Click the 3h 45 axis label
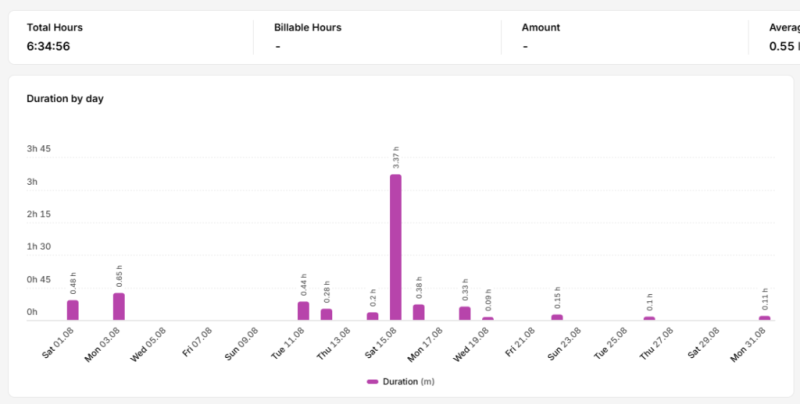Image resolution: width=800 pixels, height=404 pixels. click(39, 149)
